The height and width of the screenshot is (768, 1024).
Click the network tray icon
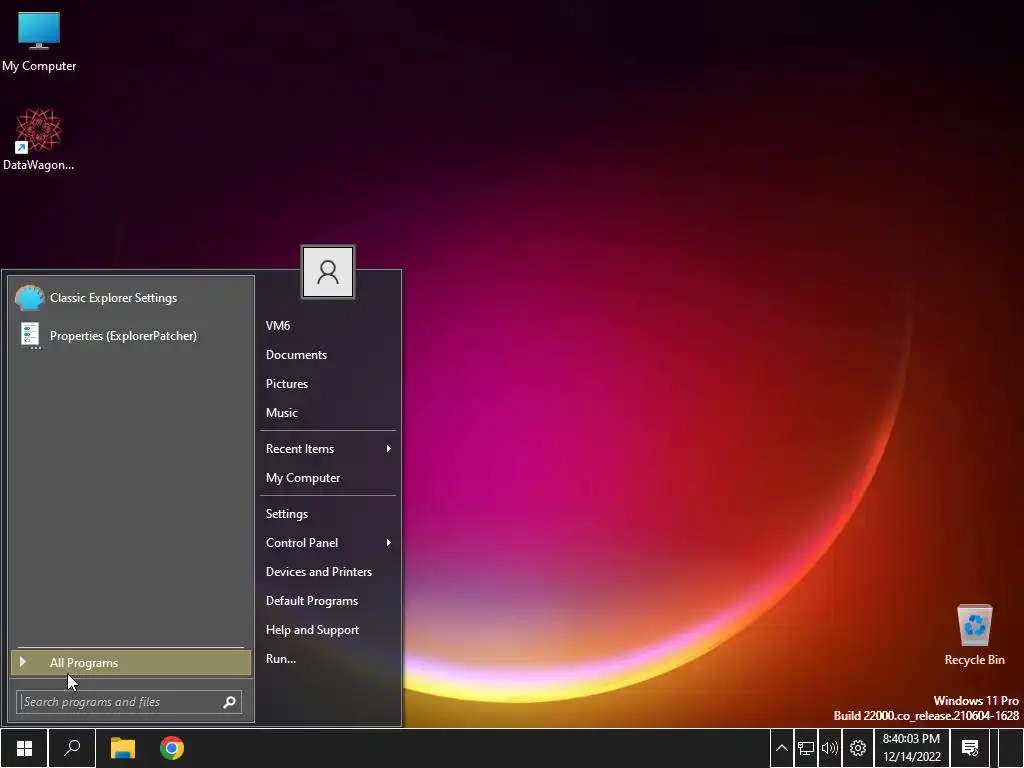[805, 748]
